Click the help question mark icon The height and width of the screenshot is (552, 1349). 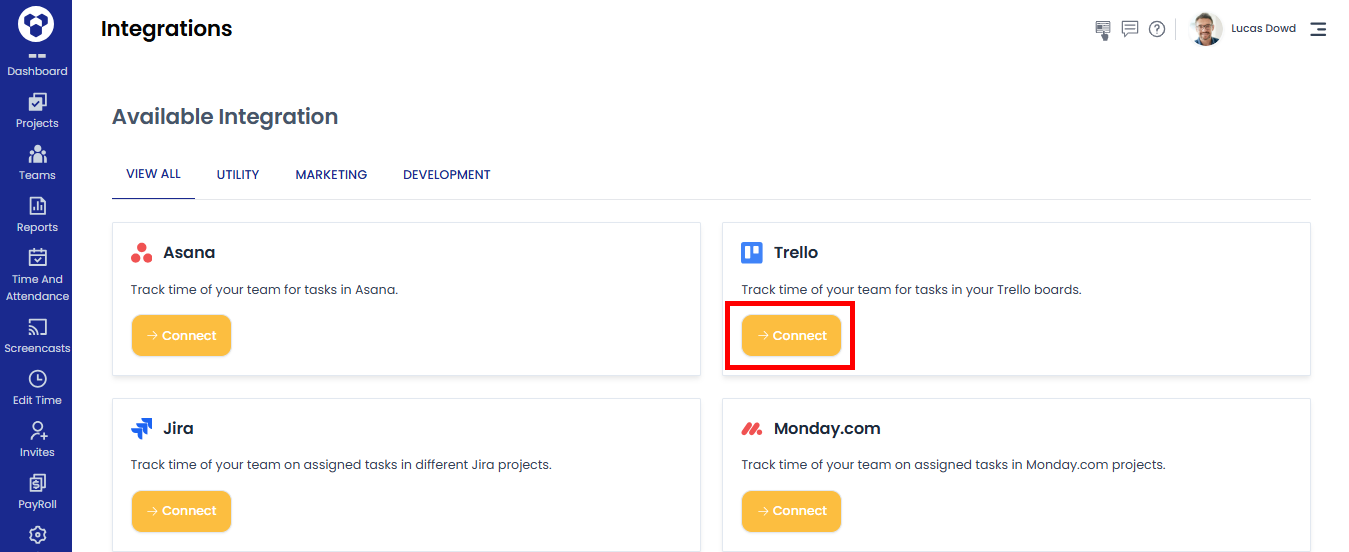[x=1157, y=29]
